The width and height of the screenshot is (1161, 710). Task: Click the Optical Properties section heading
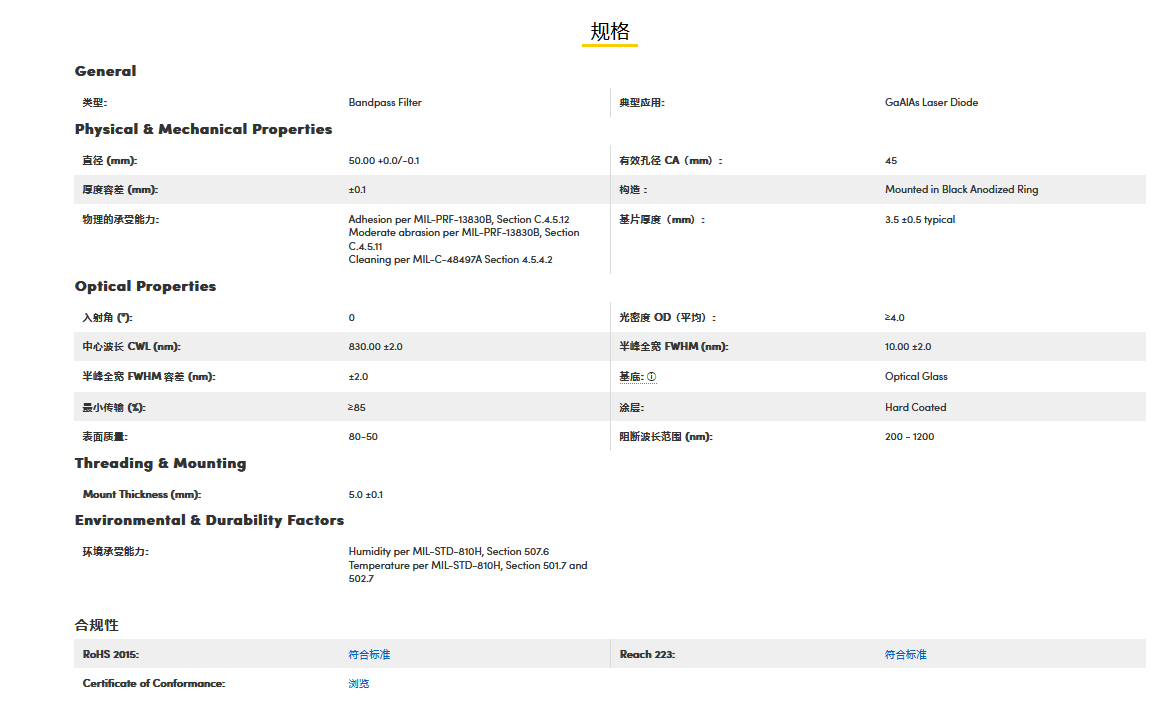[x=145, y=286]
